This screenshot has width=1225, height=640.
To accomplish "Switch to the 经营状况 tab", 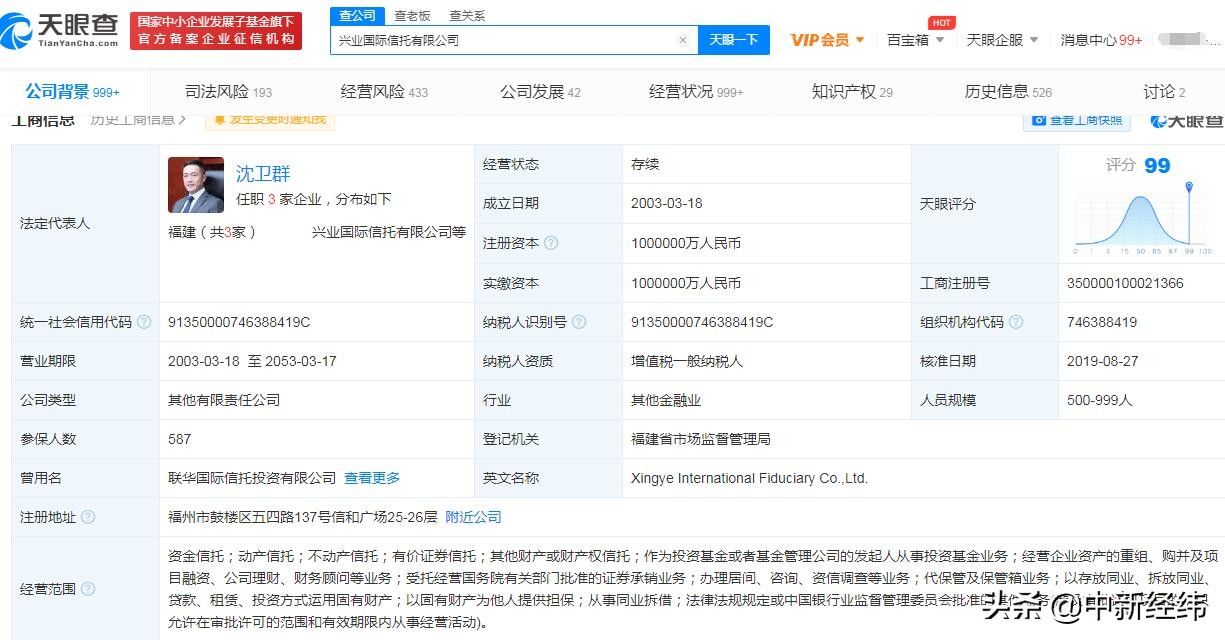I will (x=696, y=91).
